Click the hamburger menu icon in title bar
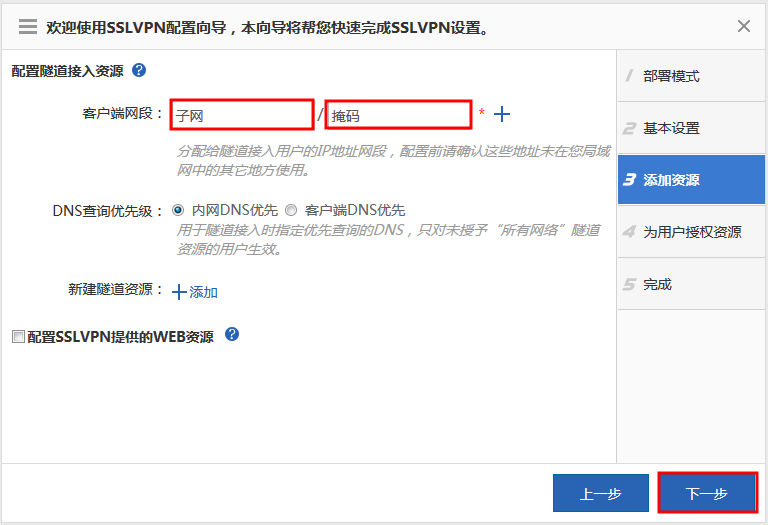This screenshot has height=525, width=768. pos(28,26)
